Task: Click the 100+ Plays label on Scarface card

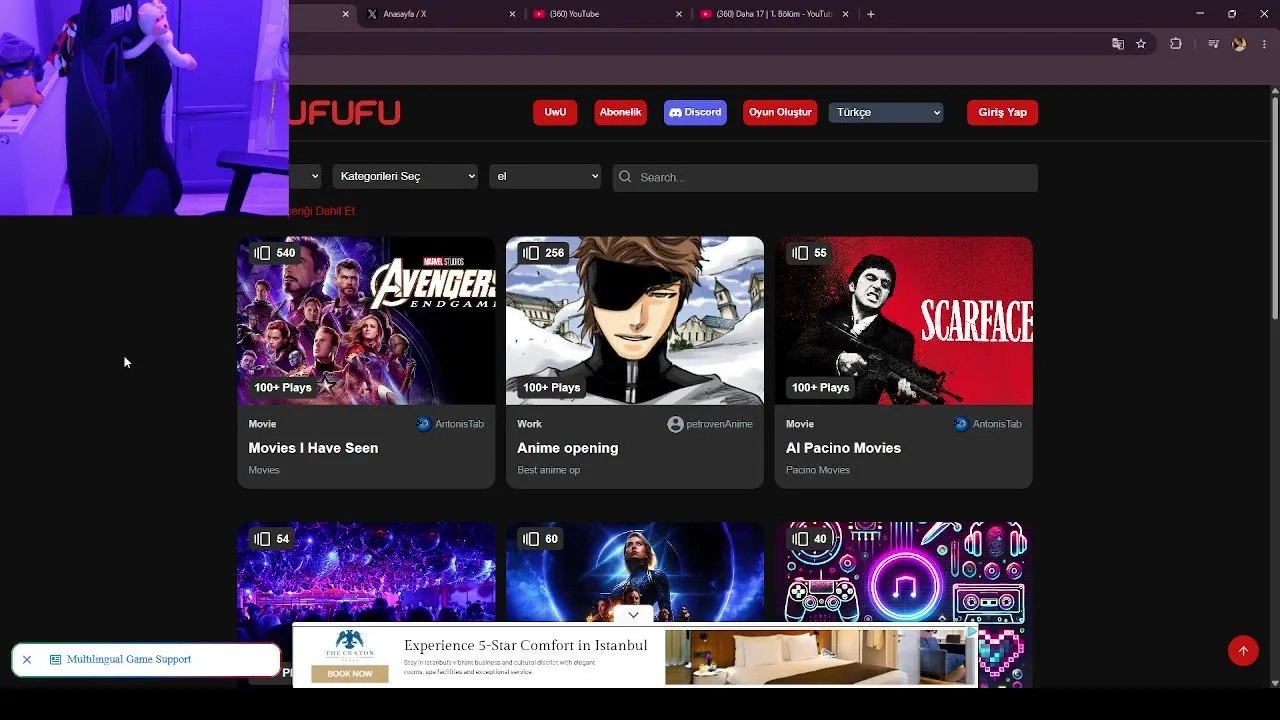Action: click(x=821, y=388)
